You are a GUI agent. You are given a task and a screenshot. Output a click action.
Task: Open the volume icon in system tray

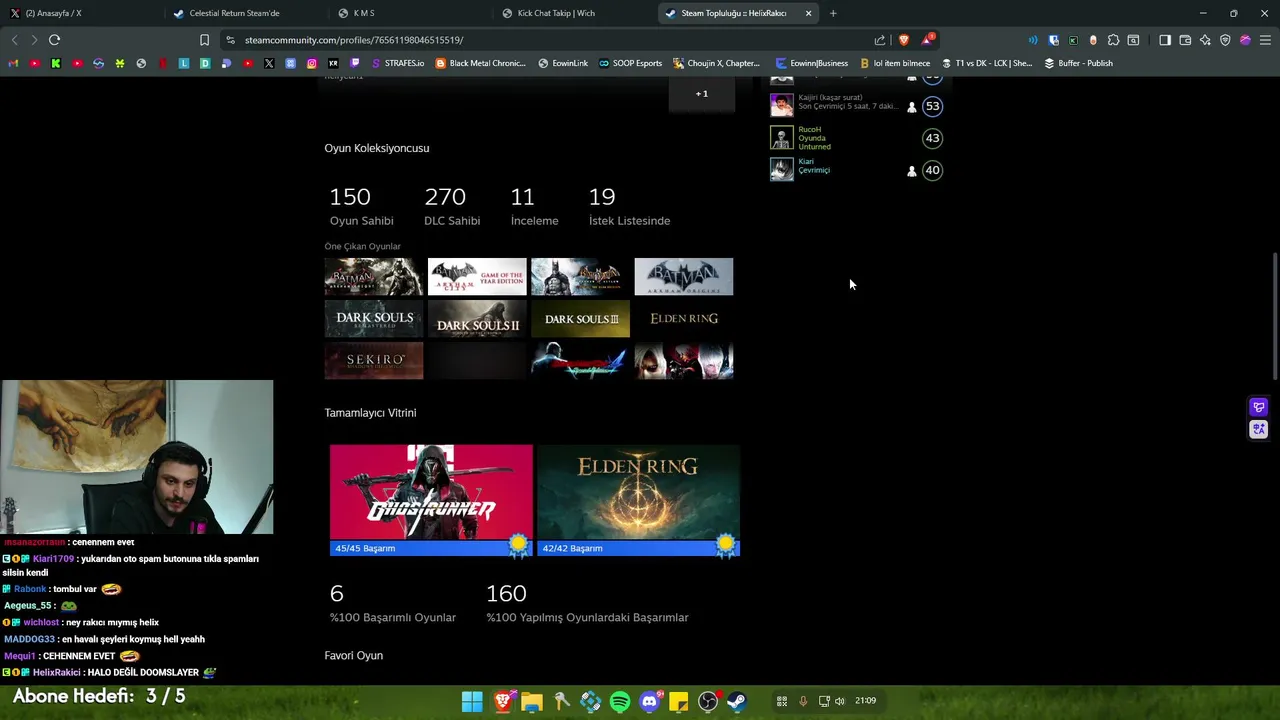pos(840,701)
